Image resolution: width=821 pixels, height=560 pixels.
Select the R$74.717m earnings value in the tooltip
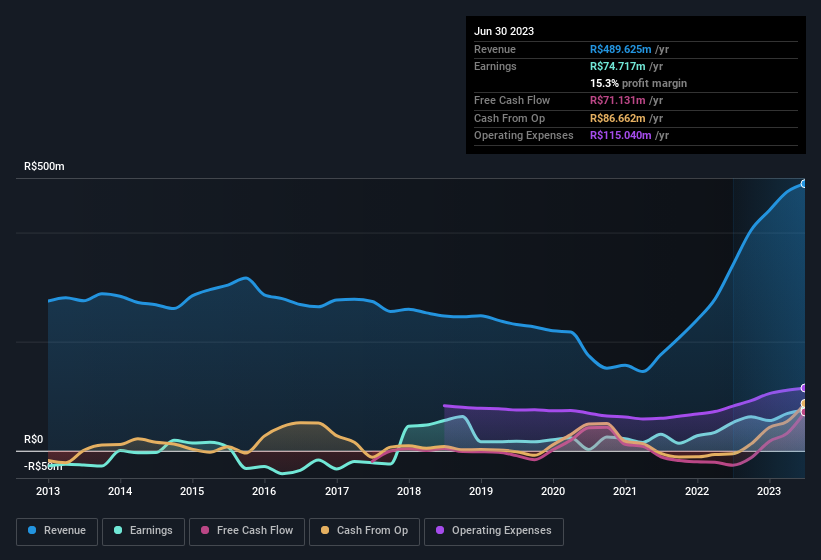point(616,66)
